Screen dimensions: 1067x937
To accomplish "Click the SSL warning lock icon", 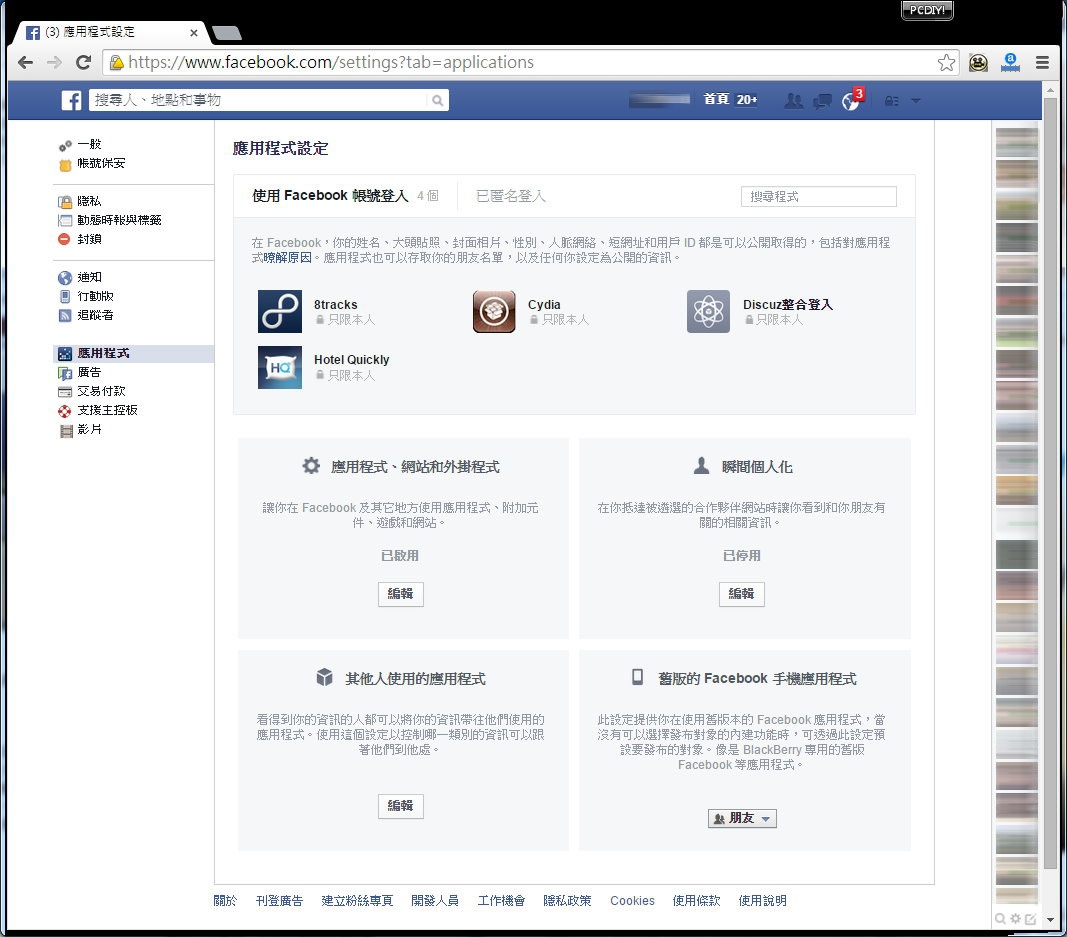I will (x=116, y=63).
